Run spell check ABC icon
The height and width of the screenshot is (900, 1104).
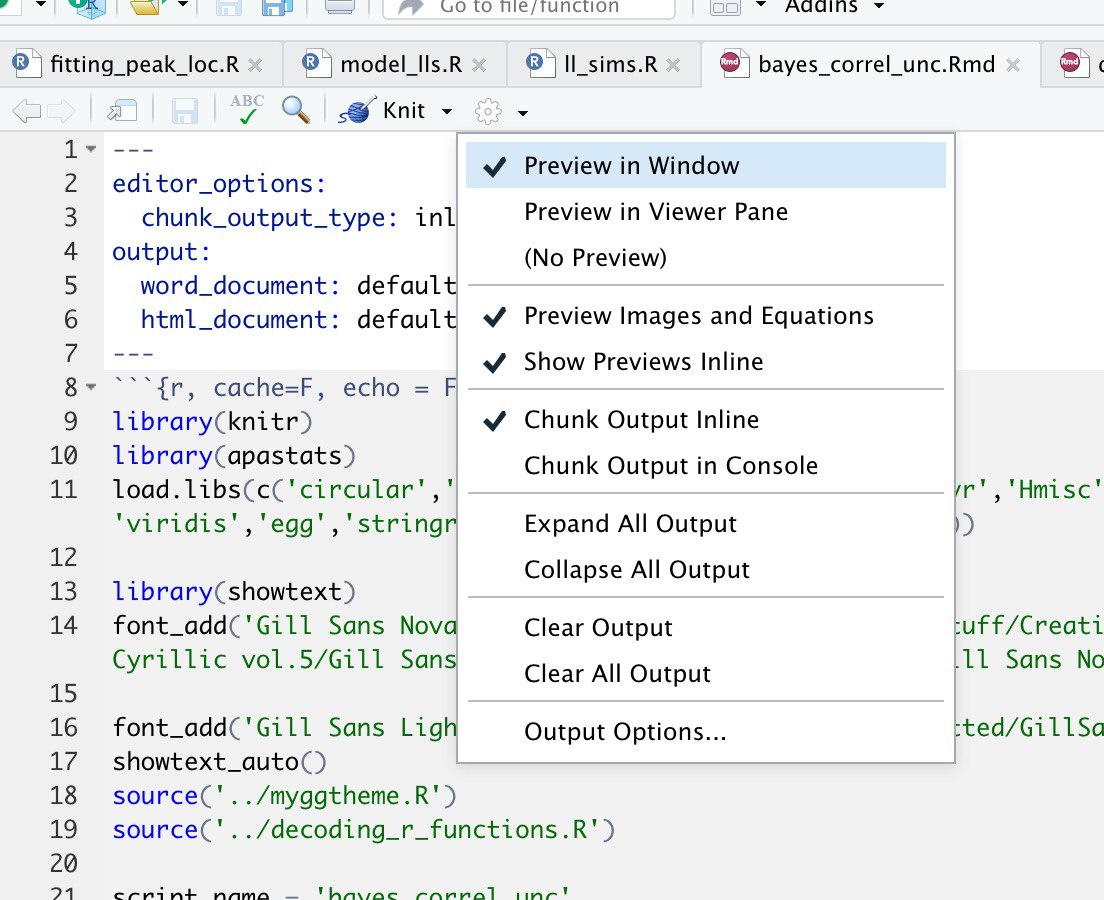(x=246, y=110)
